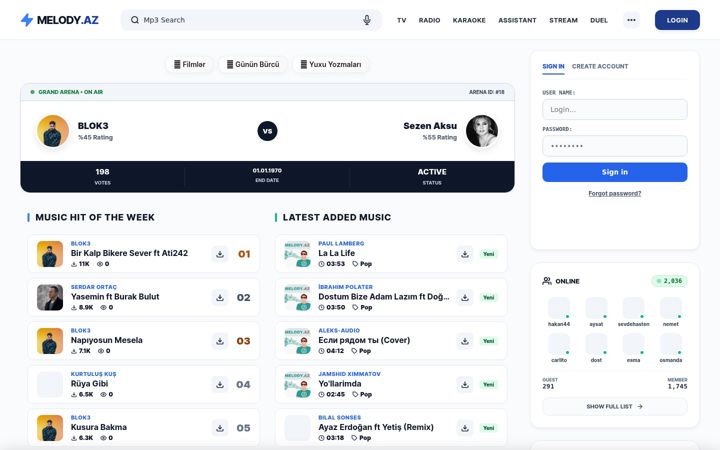Click the Melody.az lightning logo
Screen dimensions: 720x450
click(27, 20)
